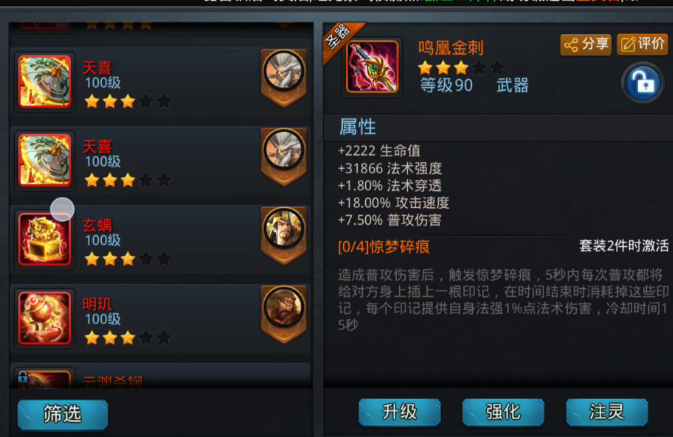
Task: Select the partially visible 云渊杀锏 list entry
Action: pos(160,377)
